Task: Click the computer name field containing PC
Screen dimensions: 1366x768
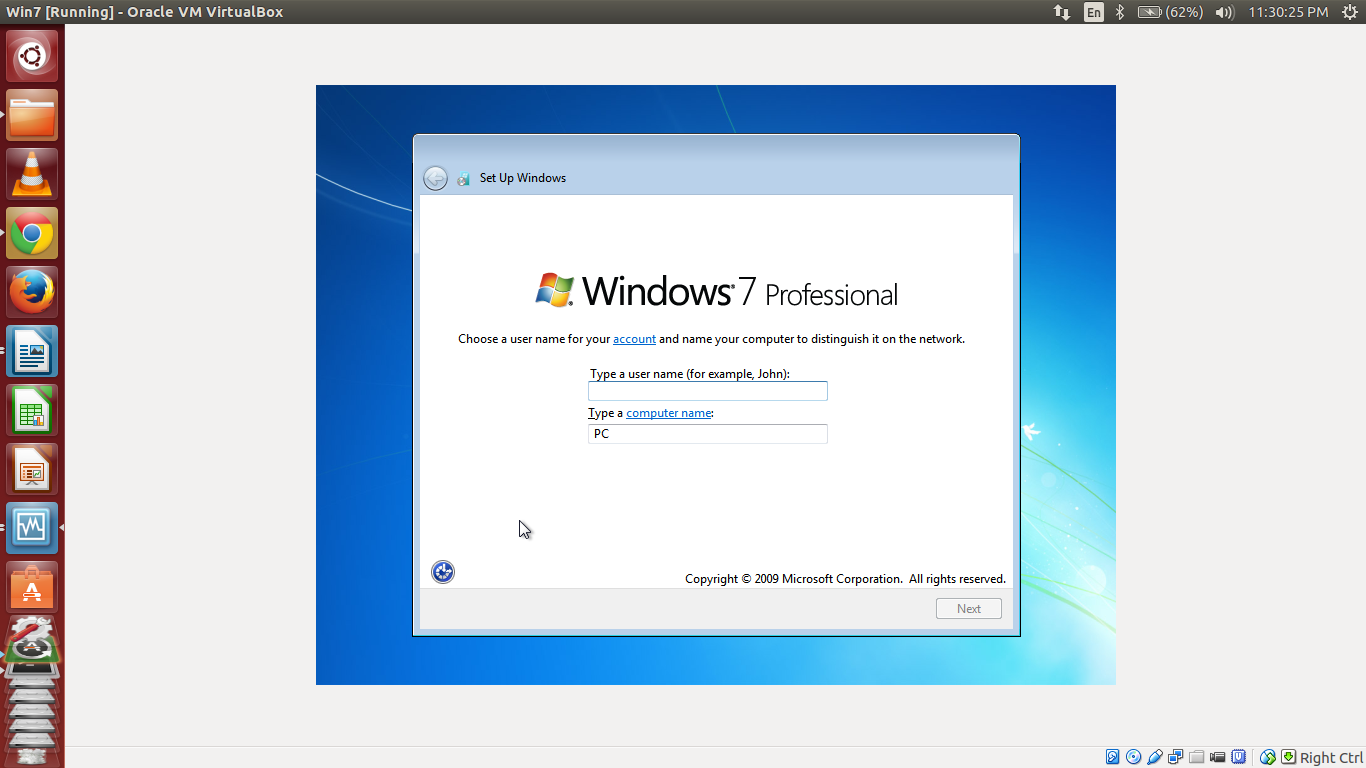Action: coord(708,434)
